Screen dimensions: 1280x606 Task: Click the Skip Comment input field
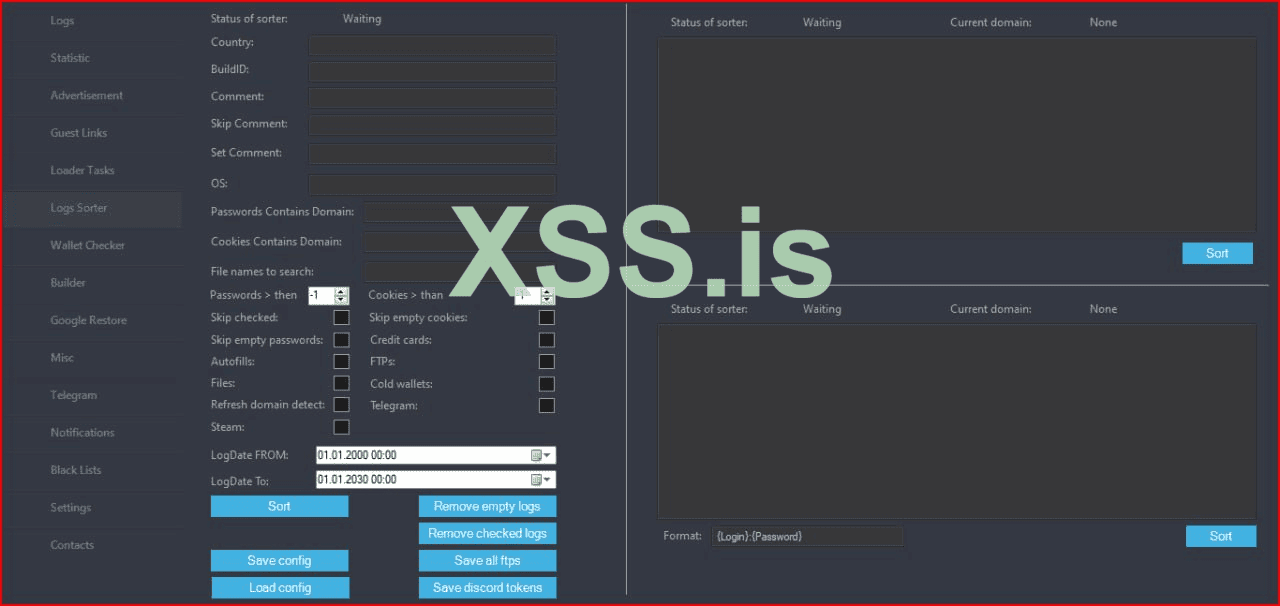click(x=432, y=125)
